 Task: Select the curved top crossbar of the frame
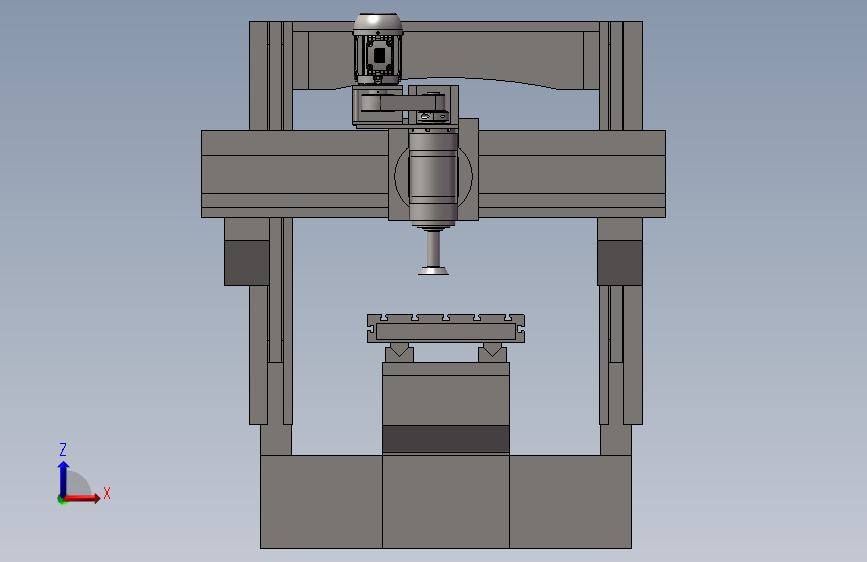tap(446, 55)
